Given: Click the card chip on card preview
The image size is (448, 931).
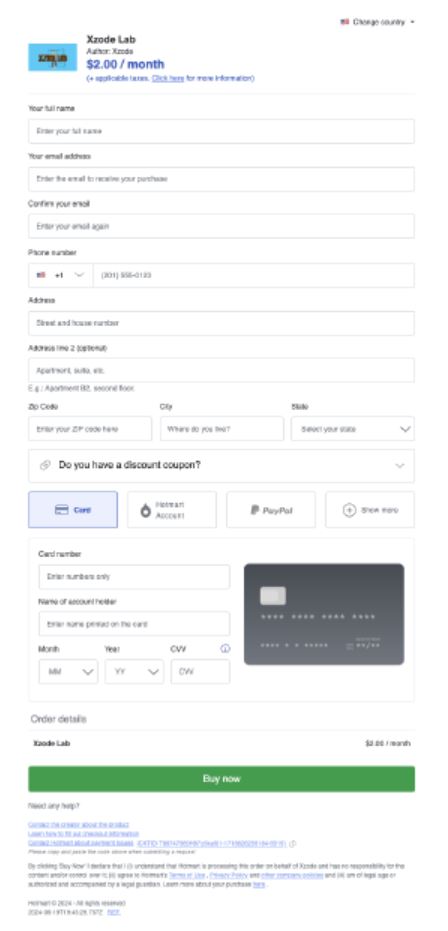Looking at the screenshot, I should coord(273,596).
